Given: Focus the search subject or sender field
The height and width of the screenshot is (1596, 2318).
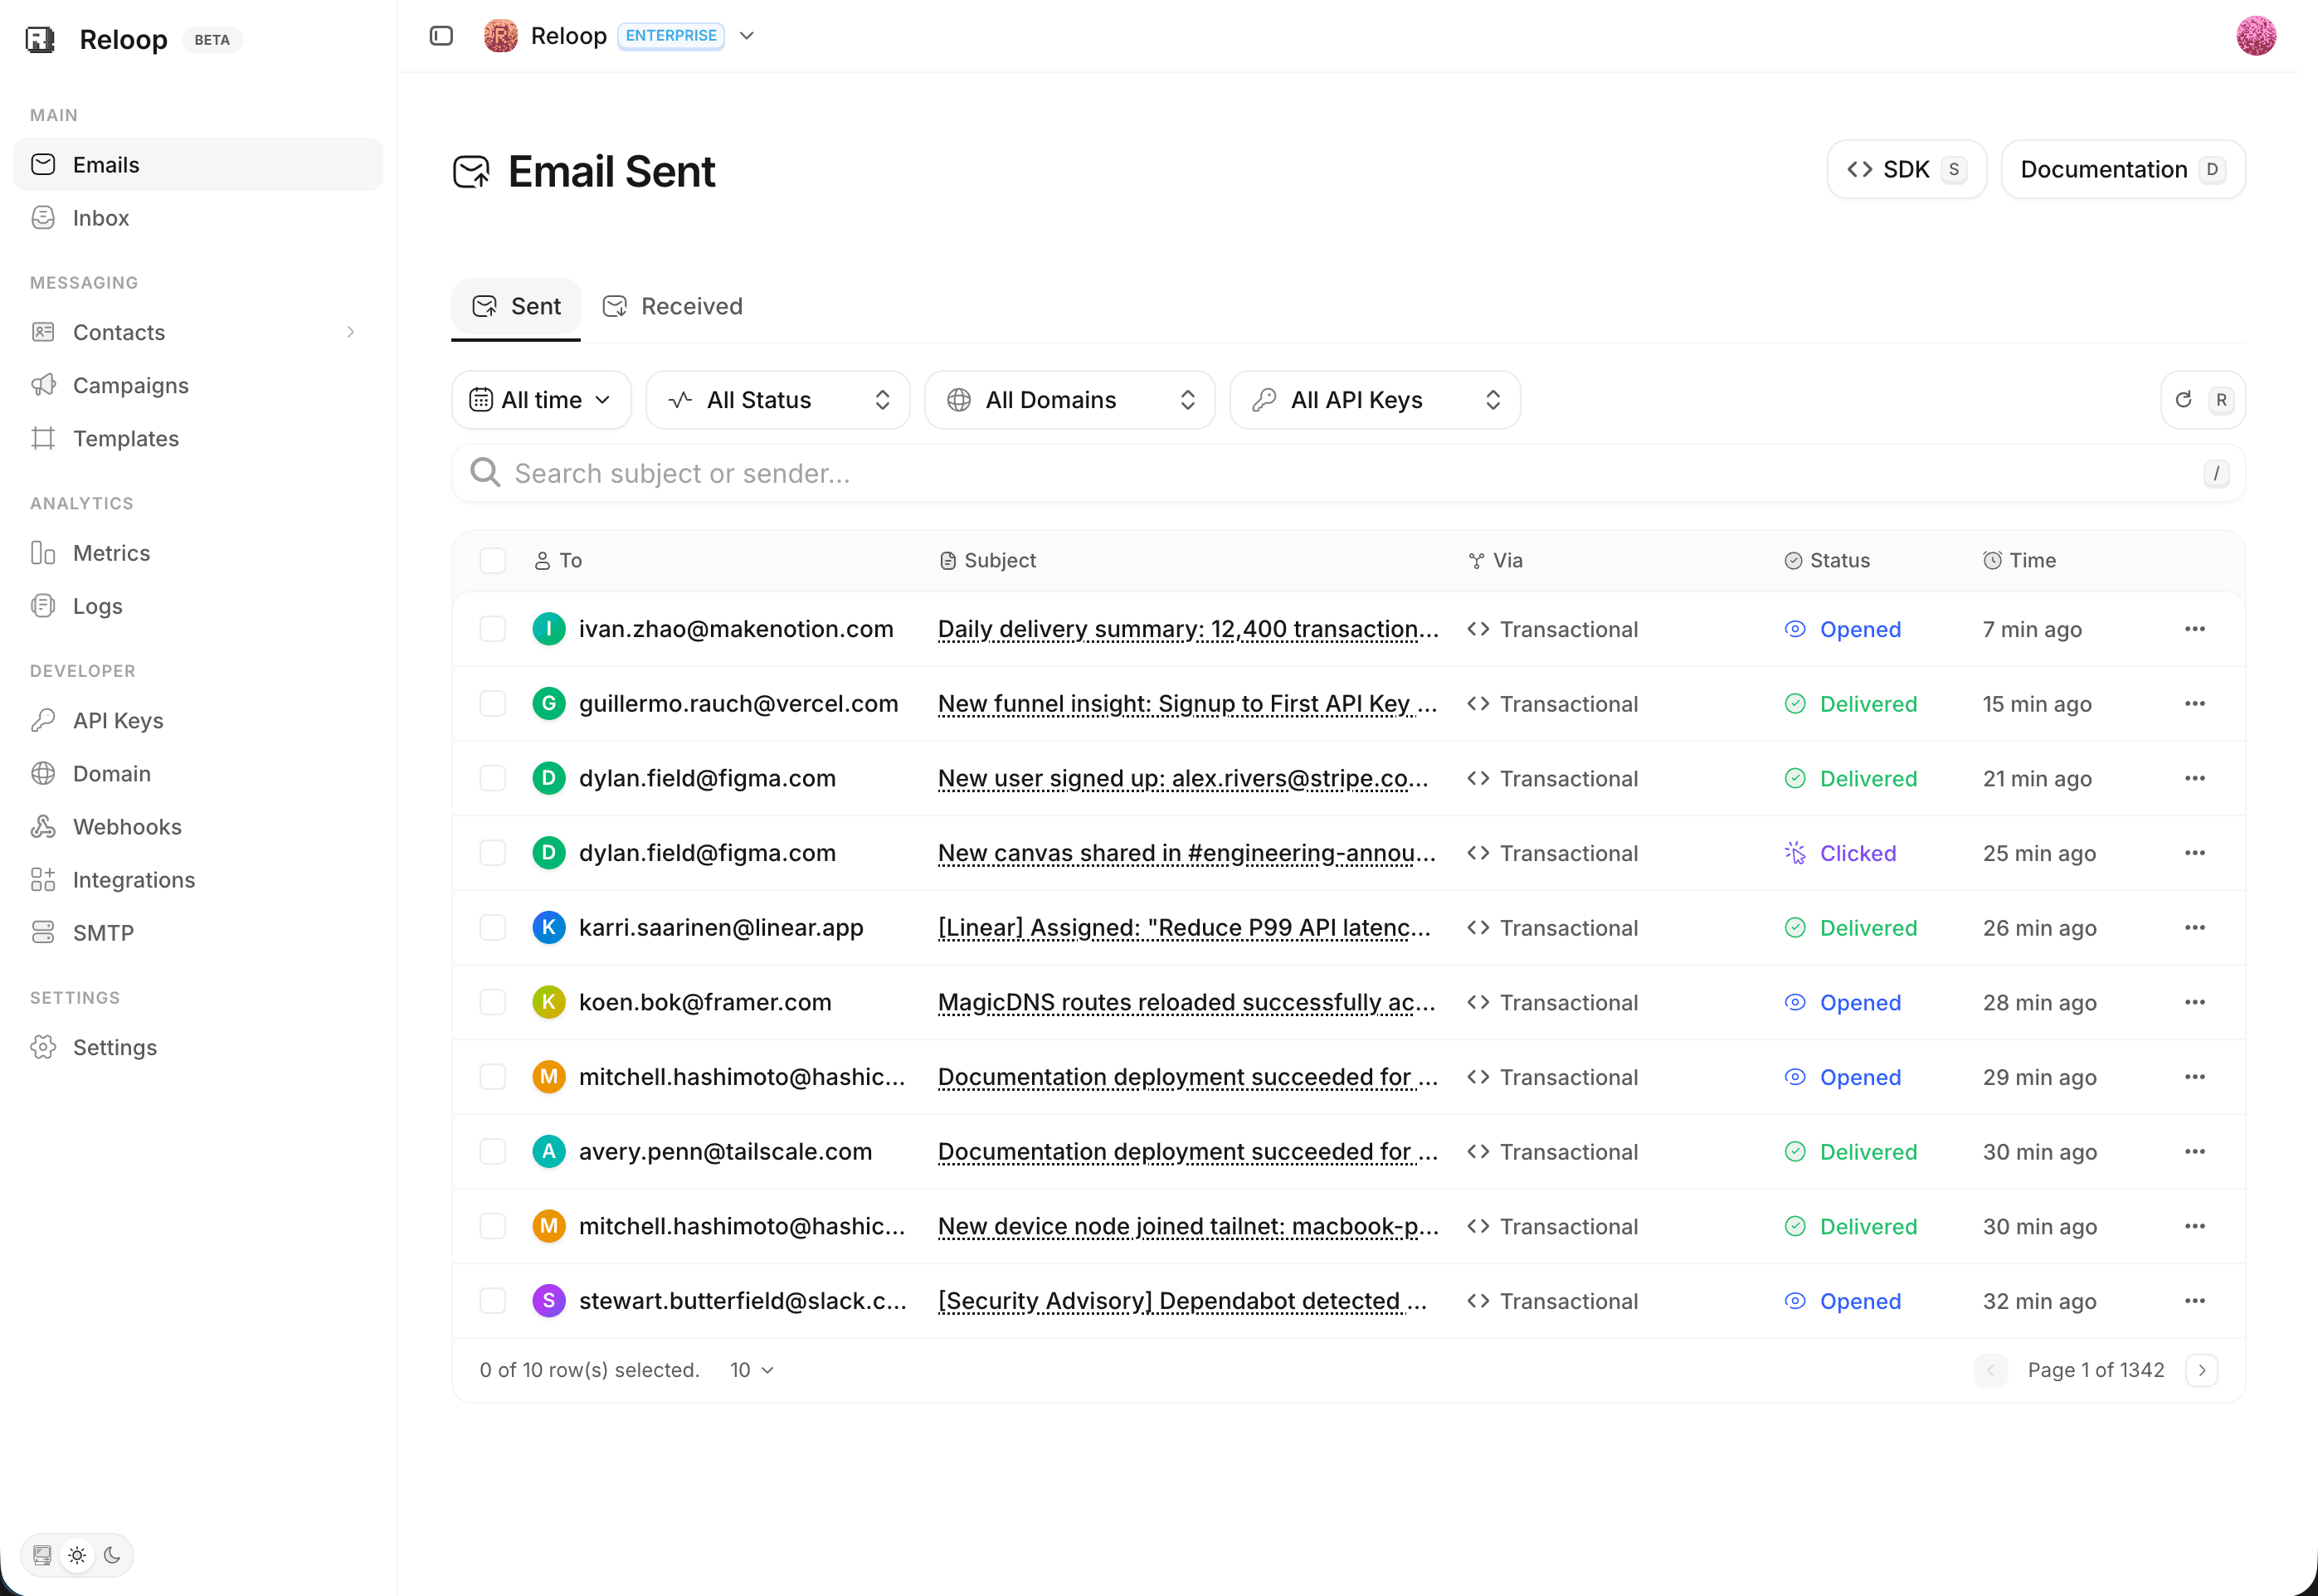Looking at the screenshot, I should [x=1348, y=473].
